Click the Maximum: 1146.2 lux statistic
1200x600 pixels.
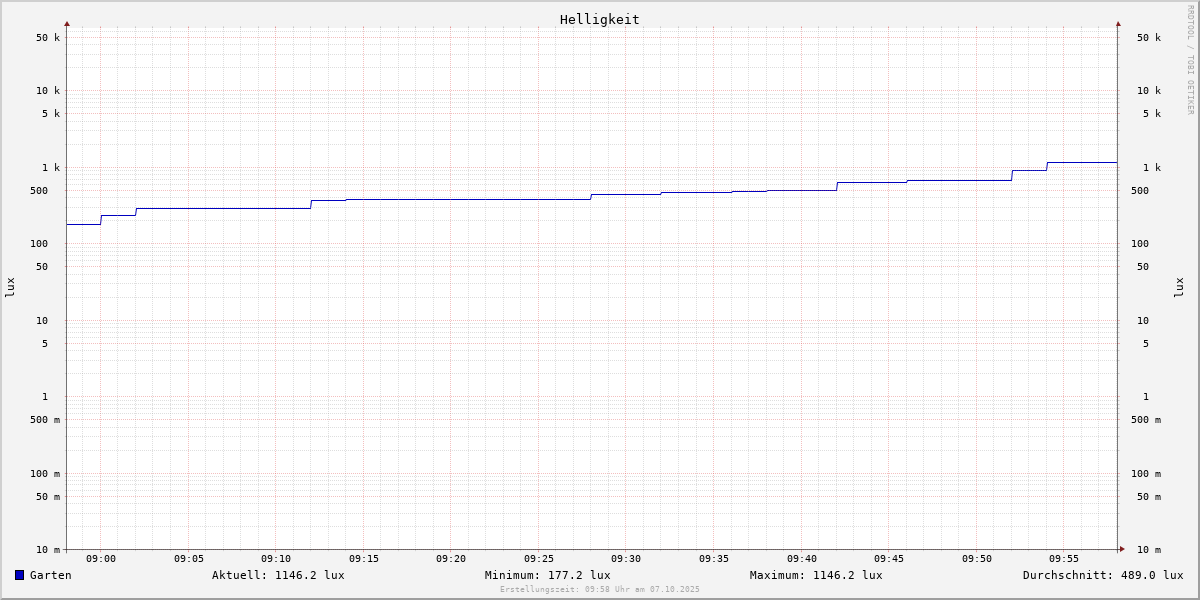point(816,575)
